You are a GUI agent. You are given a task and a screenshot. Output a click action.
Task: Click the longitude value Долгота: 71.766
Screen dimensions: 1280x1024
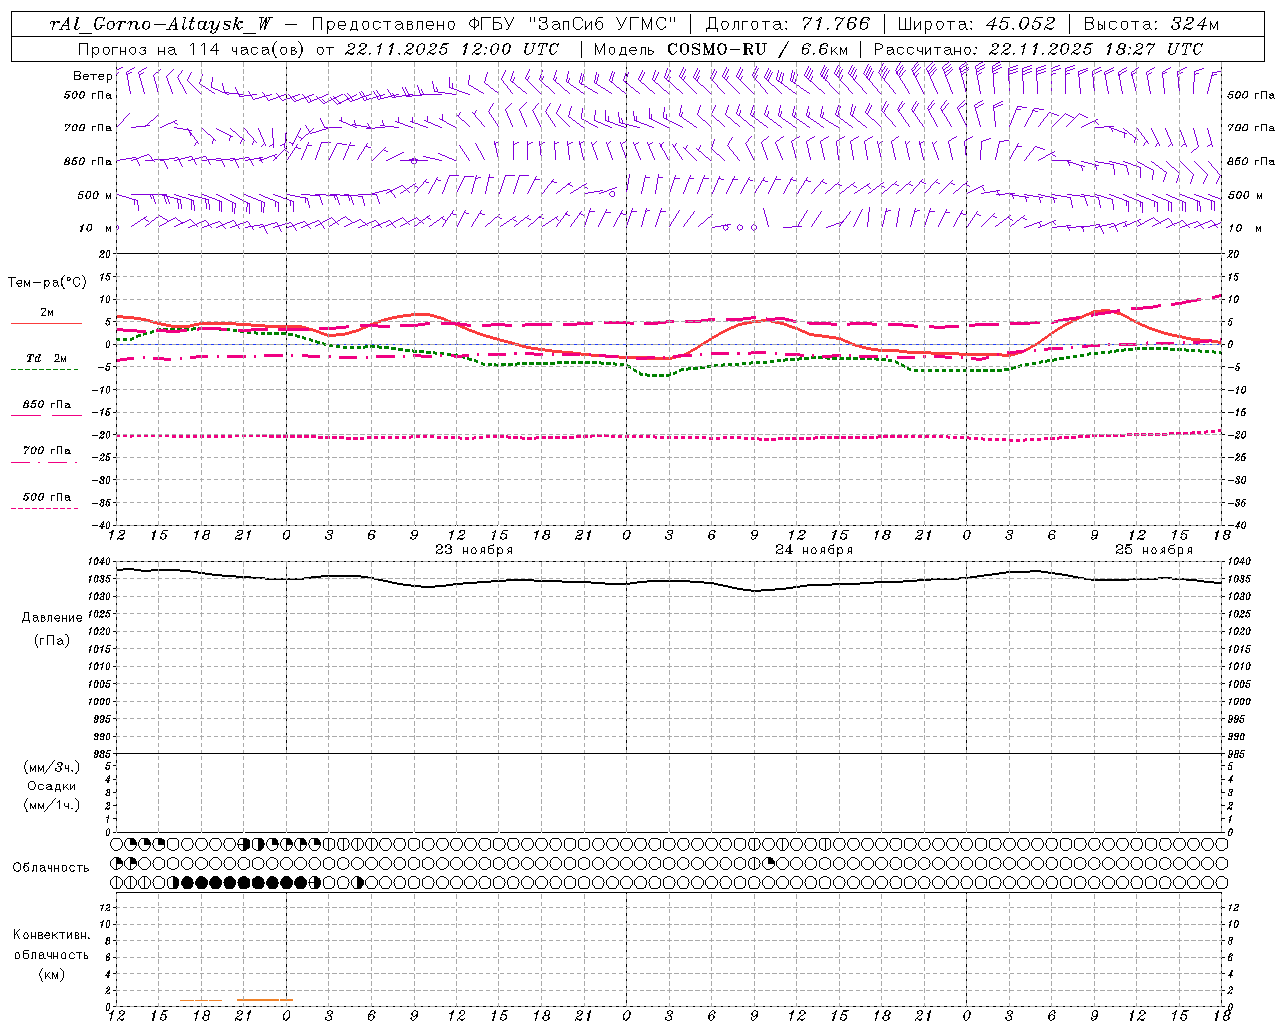(788, 24)
